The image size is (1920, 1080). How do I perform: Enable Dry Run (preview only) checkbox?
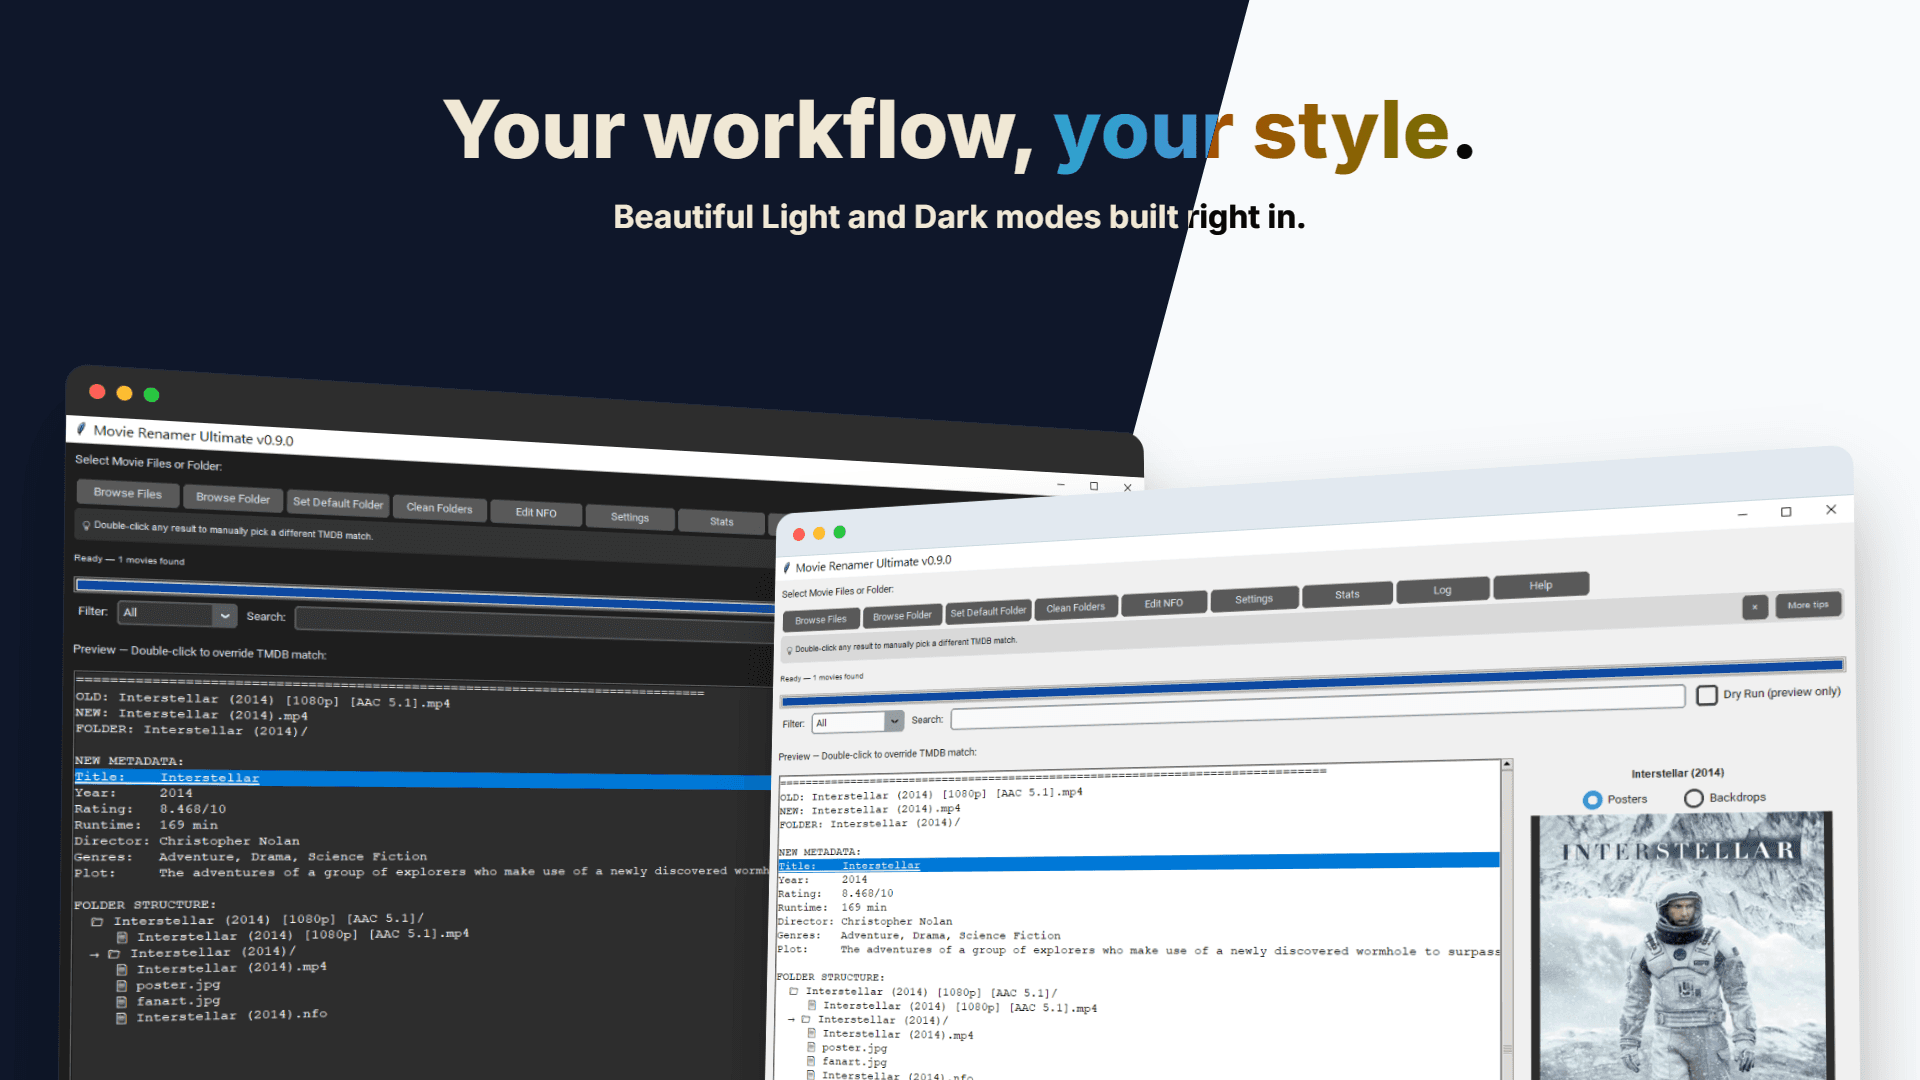coord(1707,695)
